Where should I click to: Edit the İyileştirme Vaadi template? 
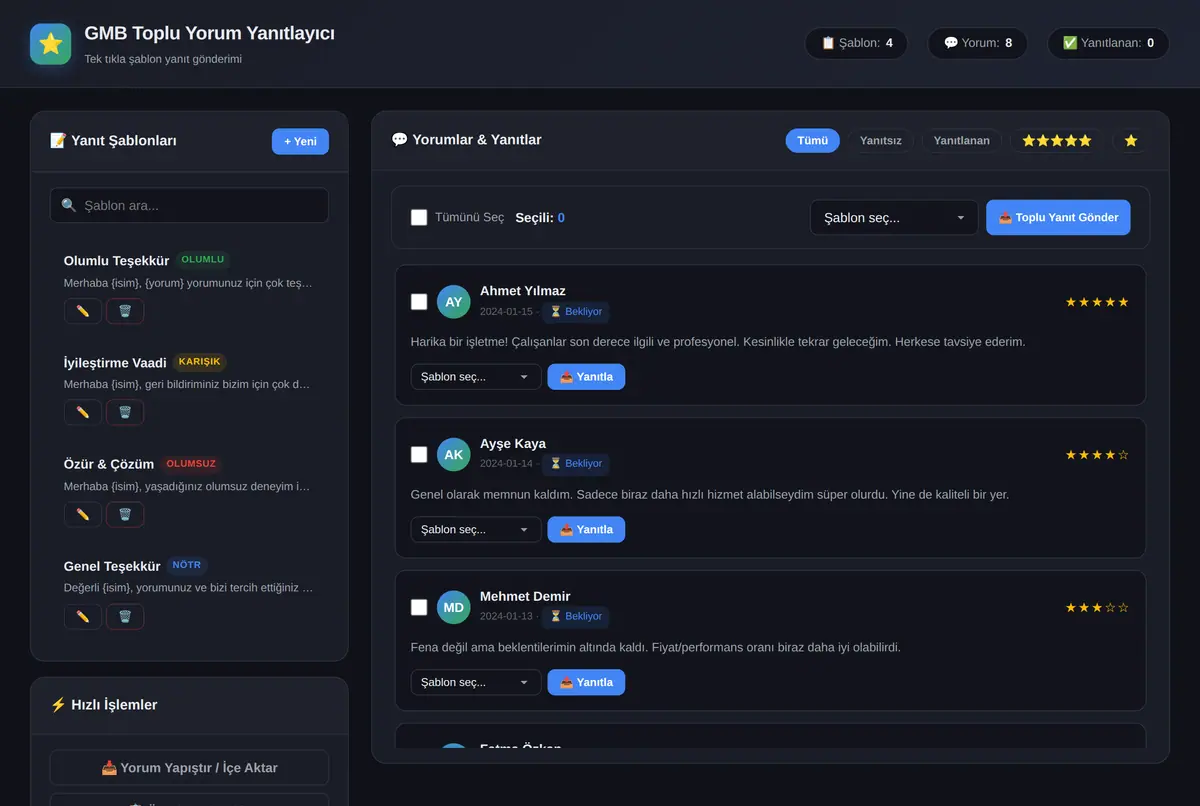click(x=83, y=412)
